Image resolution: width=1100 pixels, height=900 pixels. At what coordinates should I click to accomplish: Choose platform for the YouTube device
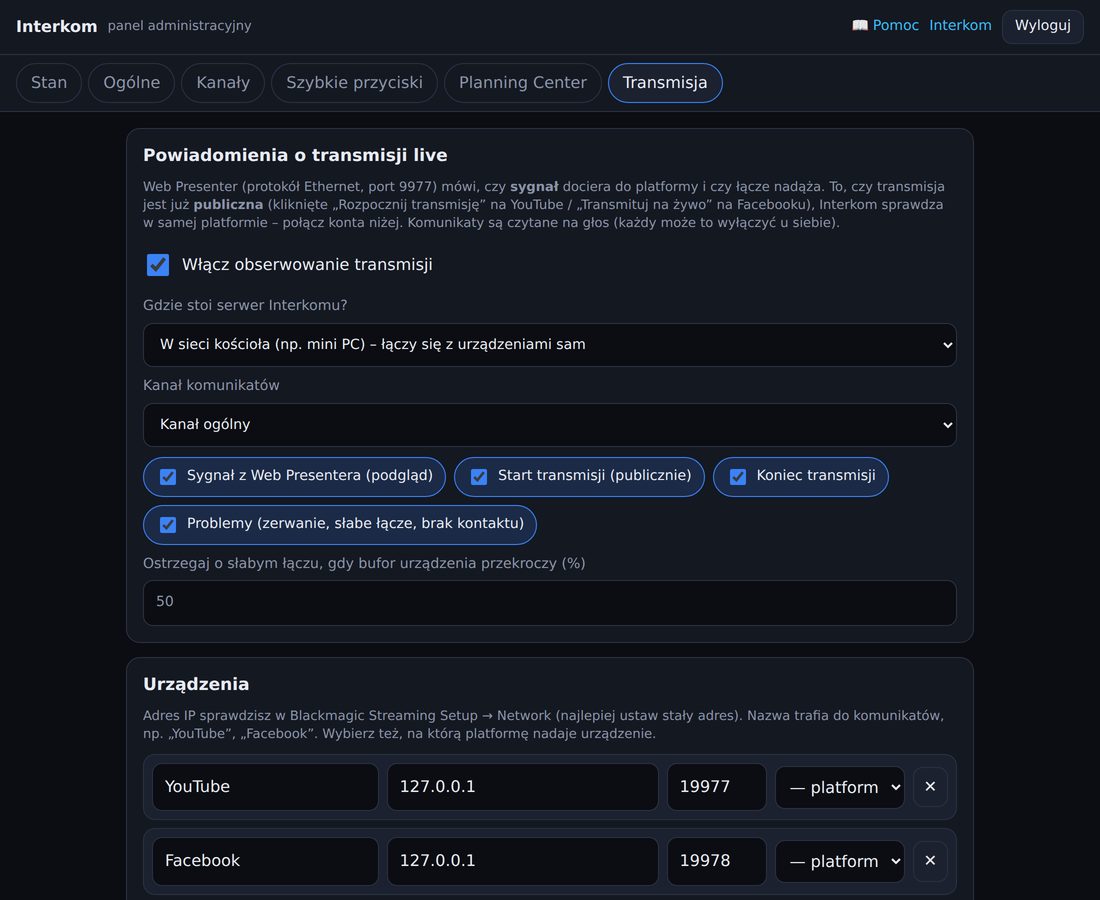840,787
